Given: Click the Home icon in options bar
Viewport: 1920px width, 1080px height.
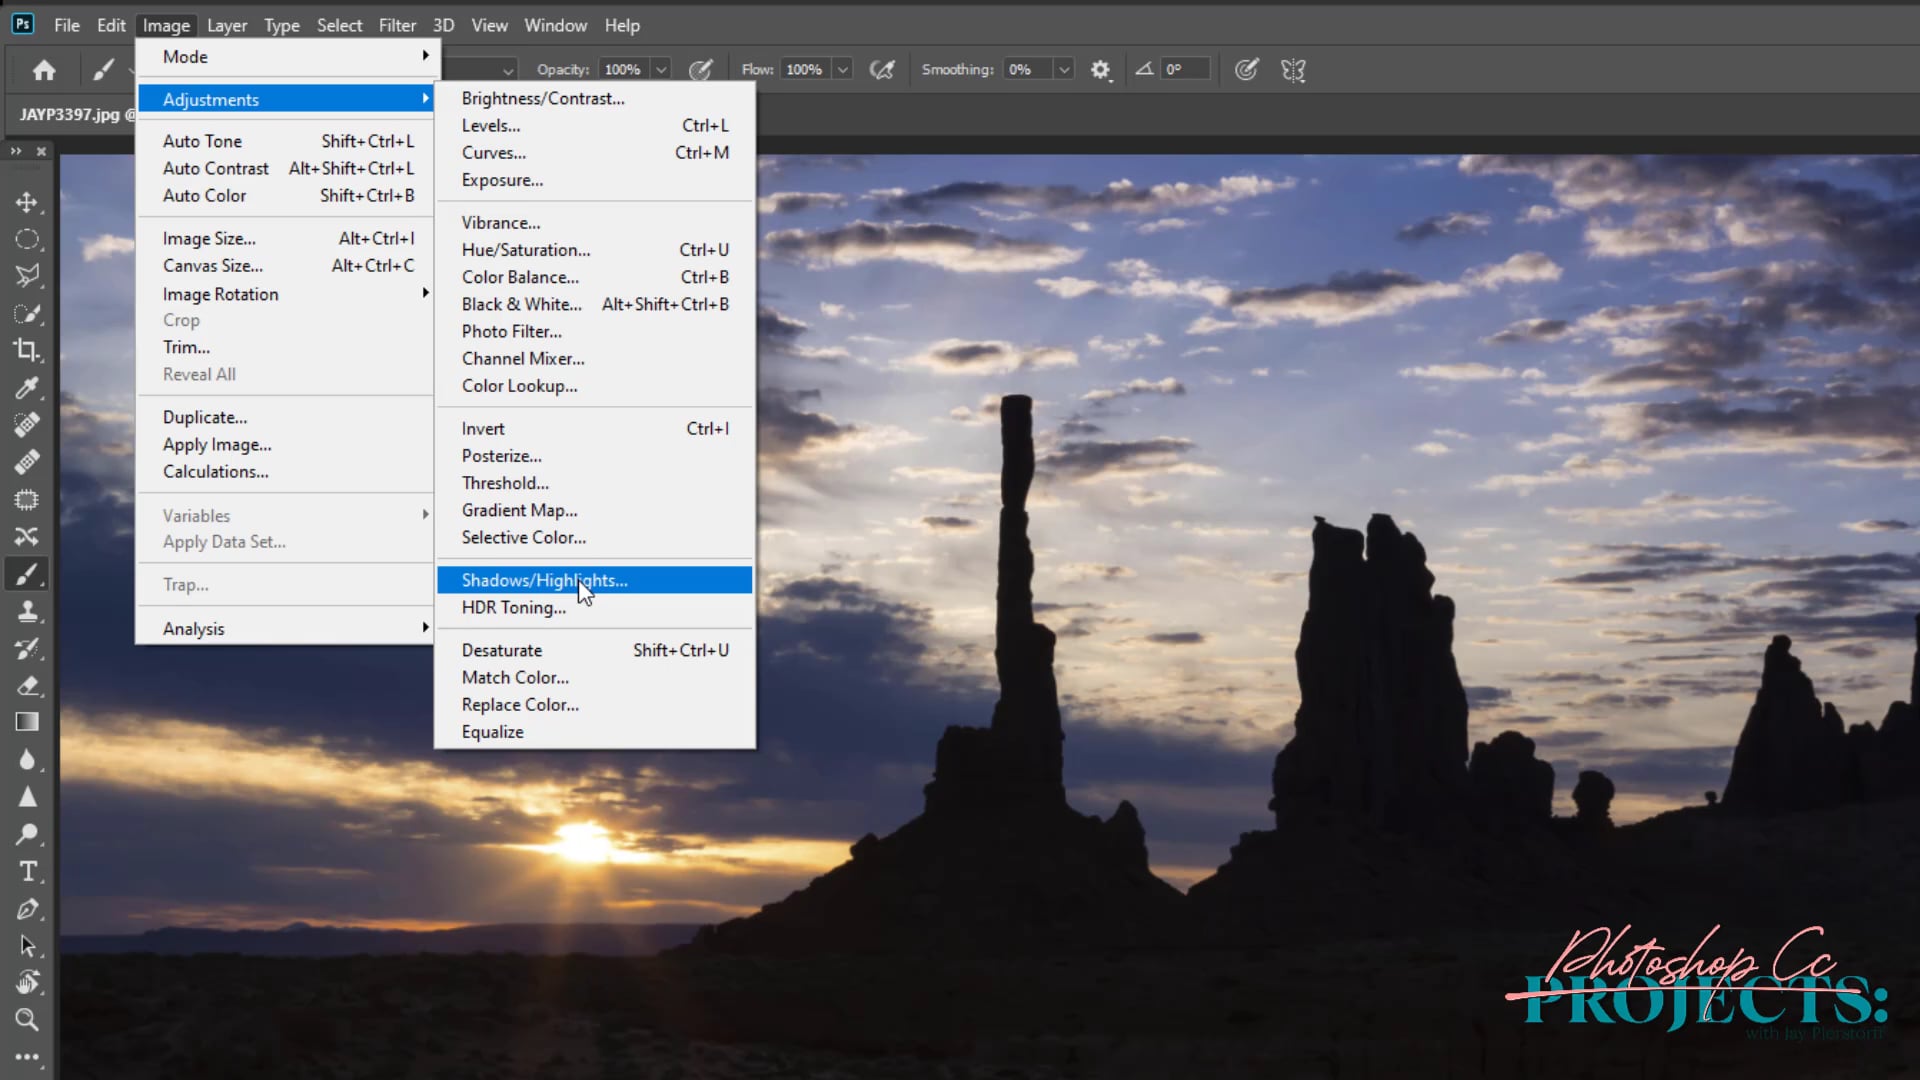Looking at the screenshot, I should [44, 70].
